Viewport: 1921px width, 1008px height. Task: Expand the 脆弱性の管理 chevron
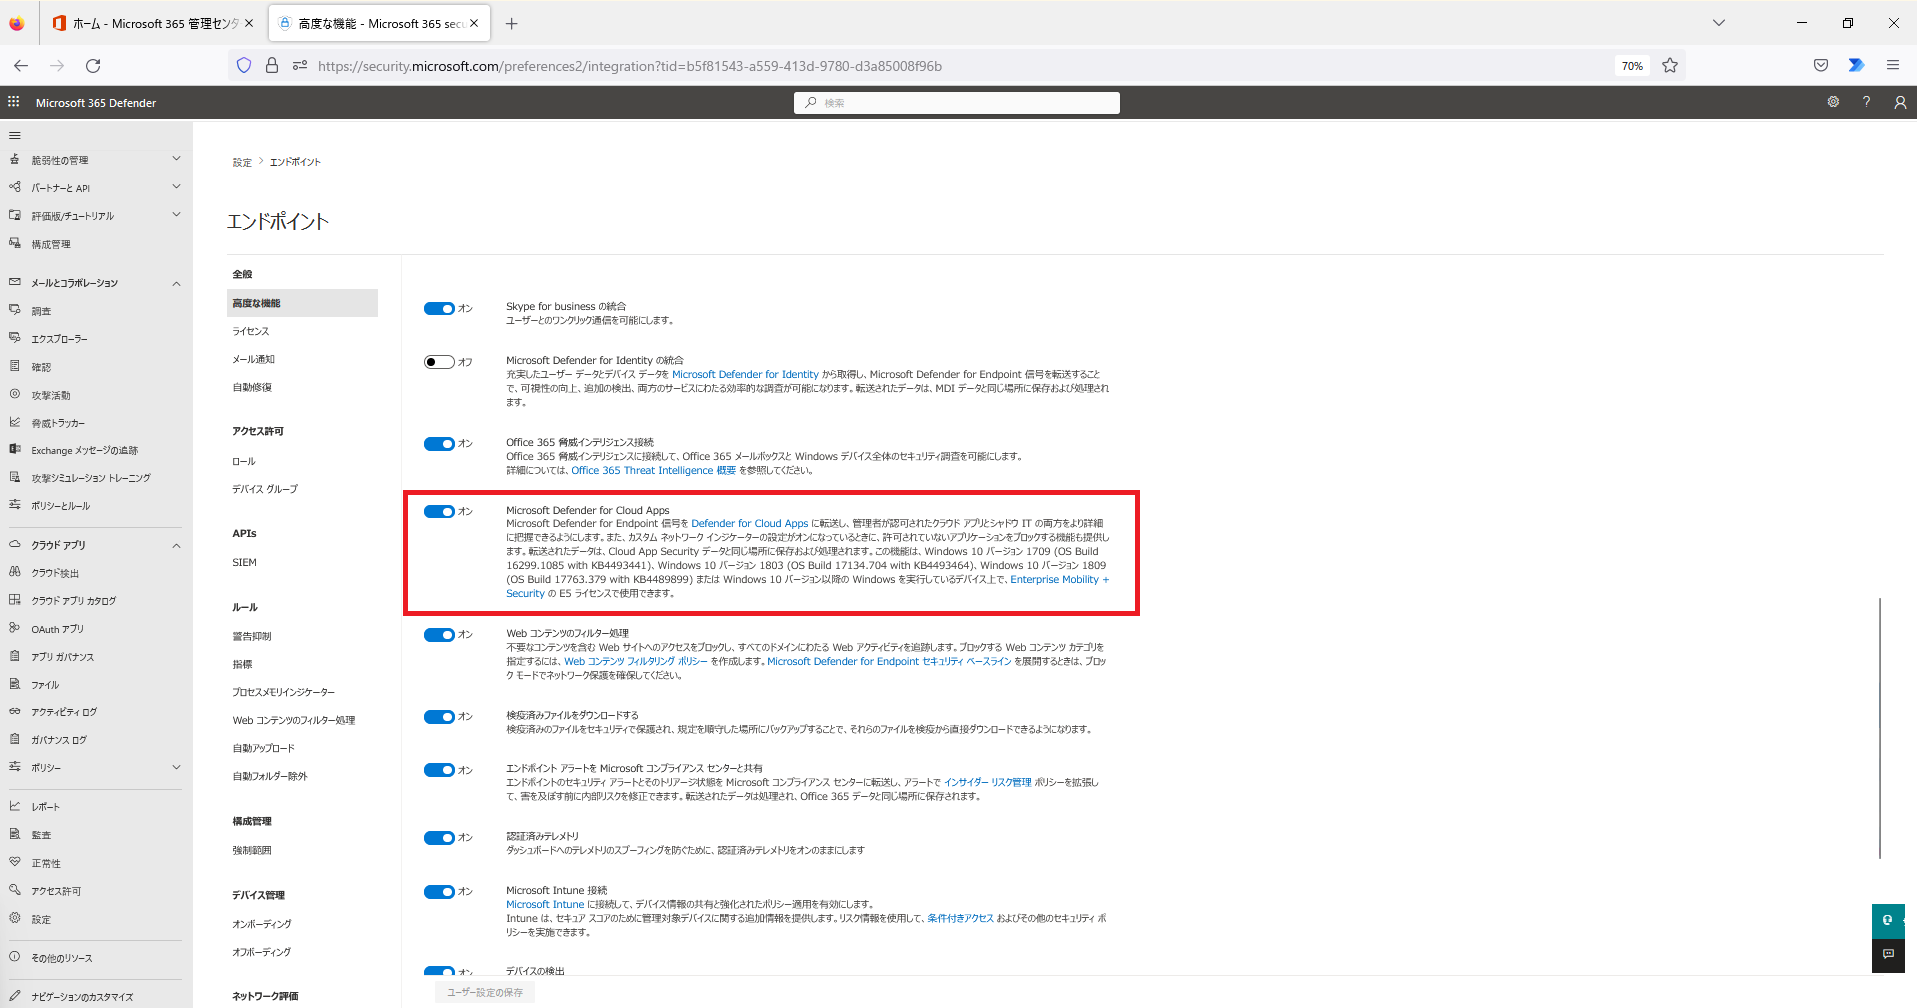pos(176,159)
